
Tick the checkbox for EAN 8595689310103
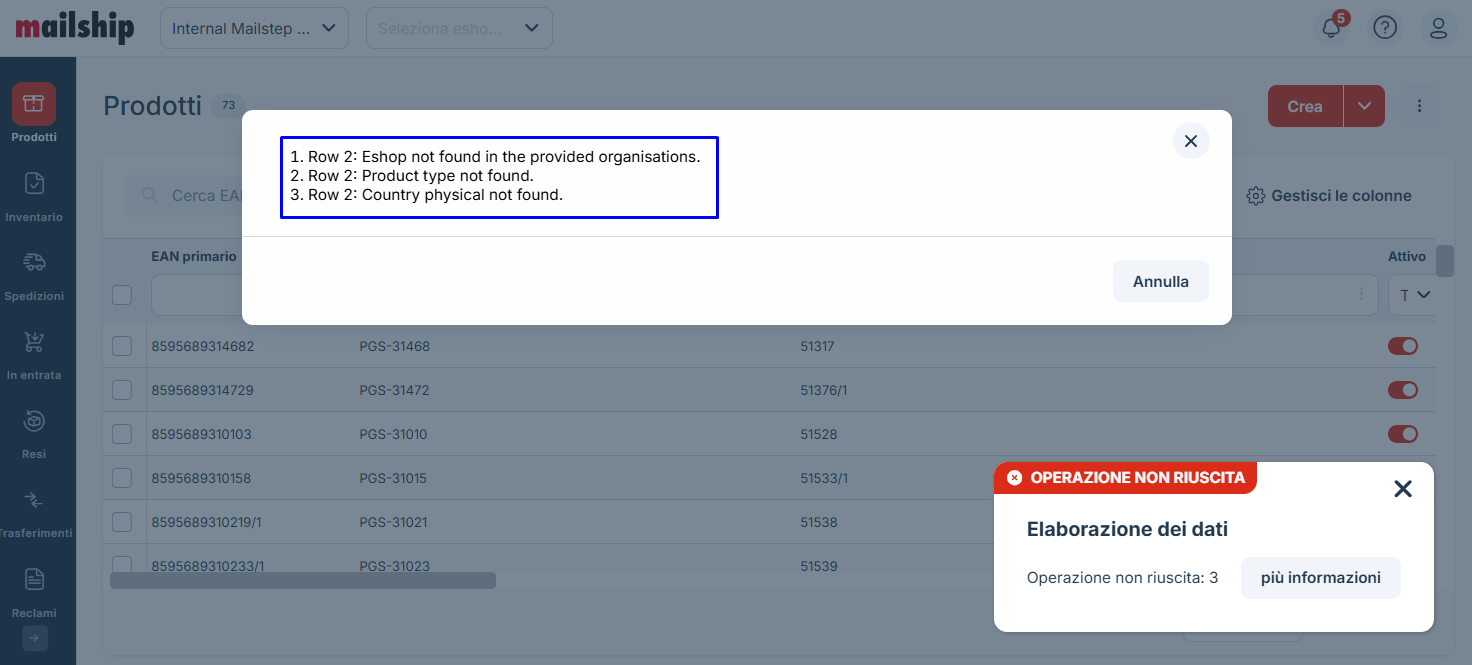coord(122,434)
